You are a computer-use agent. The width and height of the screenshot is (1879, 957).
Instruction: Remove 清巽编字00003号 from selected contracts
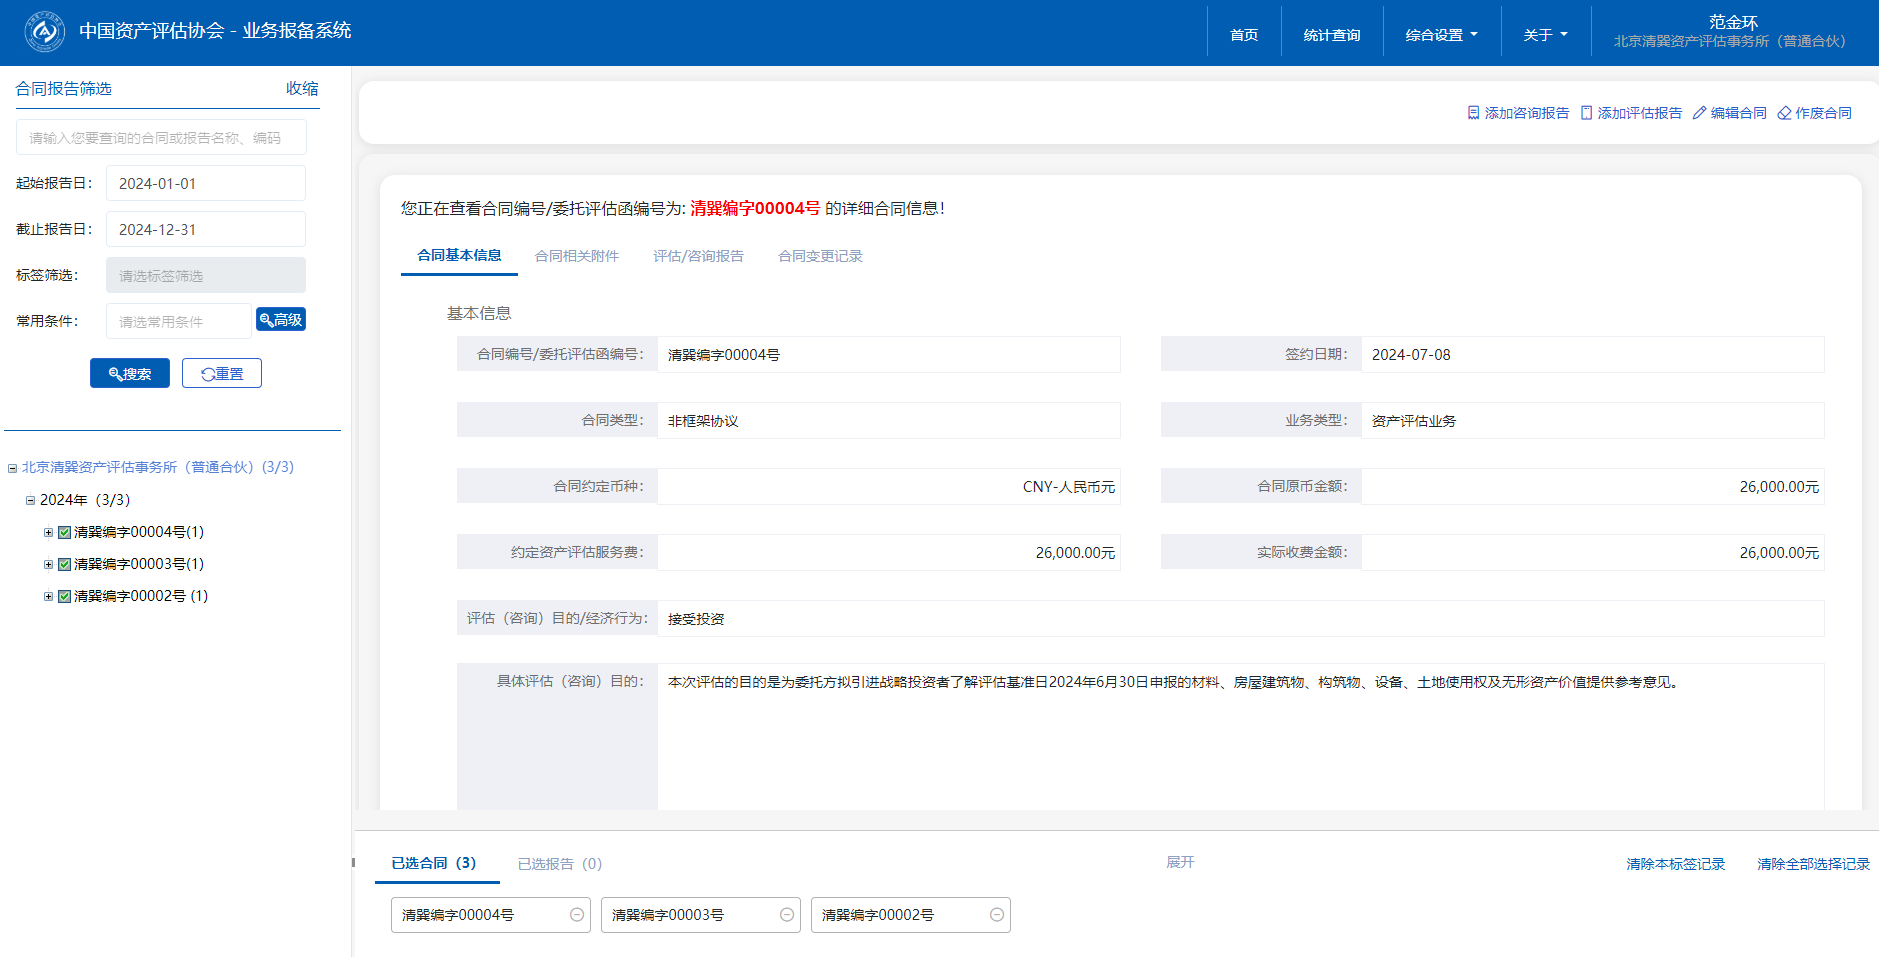coord(787,915)
